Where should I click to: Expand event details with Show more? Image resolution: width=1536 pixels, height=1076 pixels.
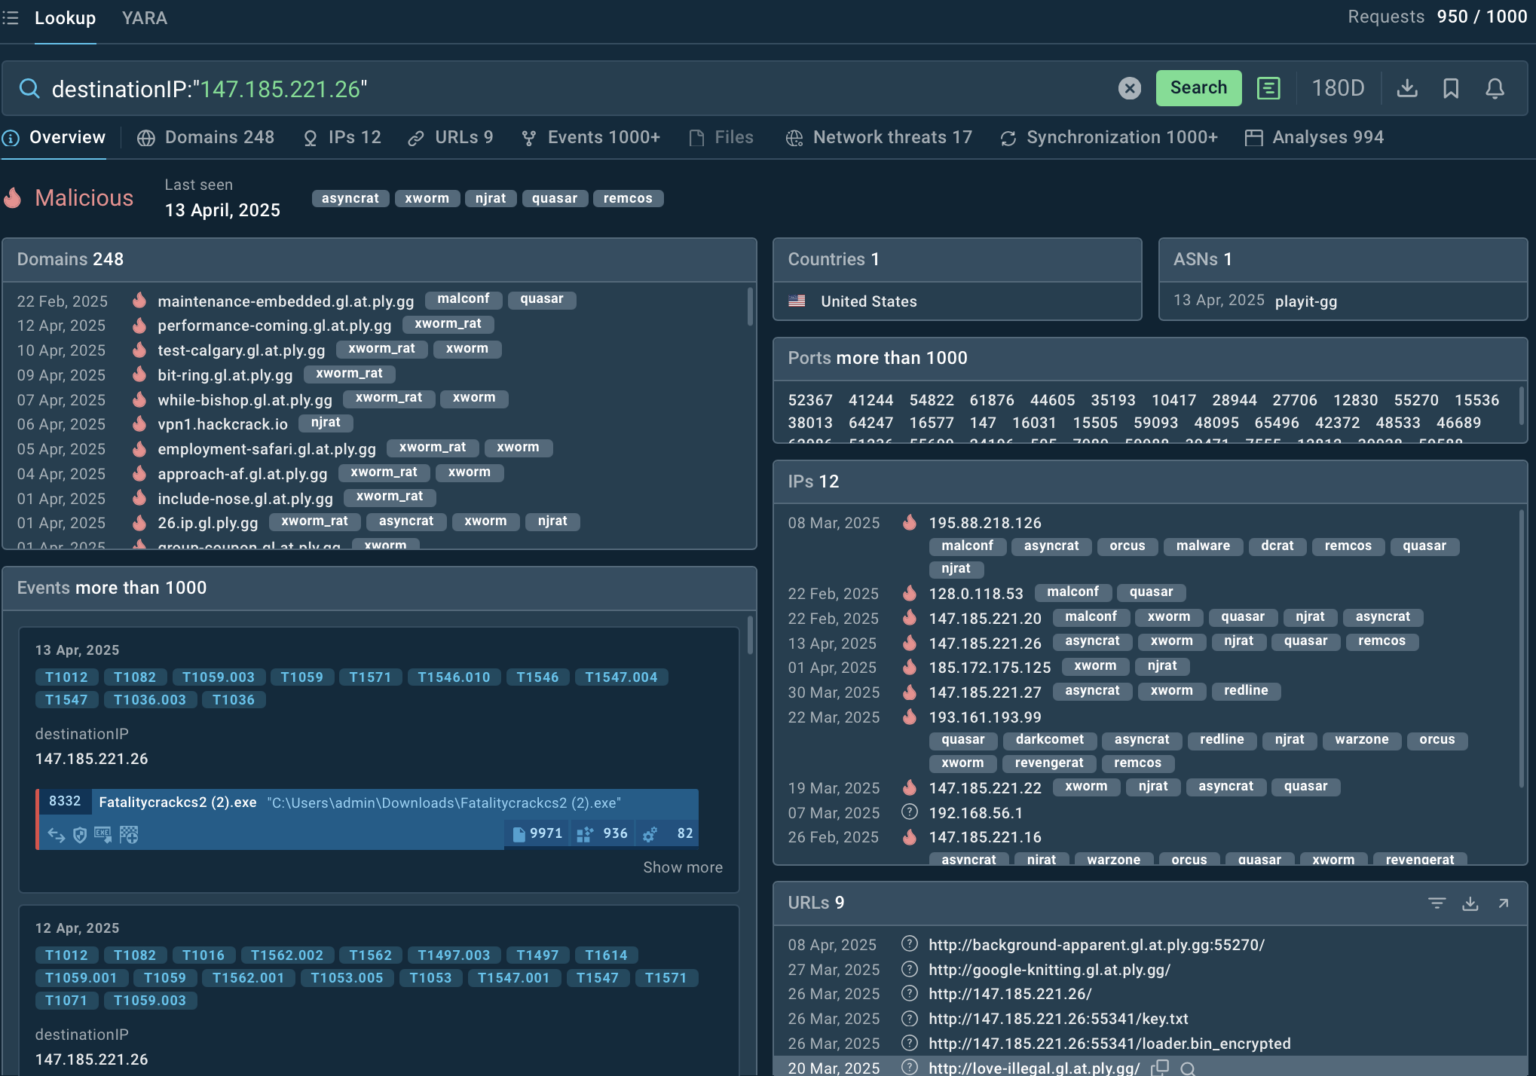pyautogui.click(x=682, y=867)
